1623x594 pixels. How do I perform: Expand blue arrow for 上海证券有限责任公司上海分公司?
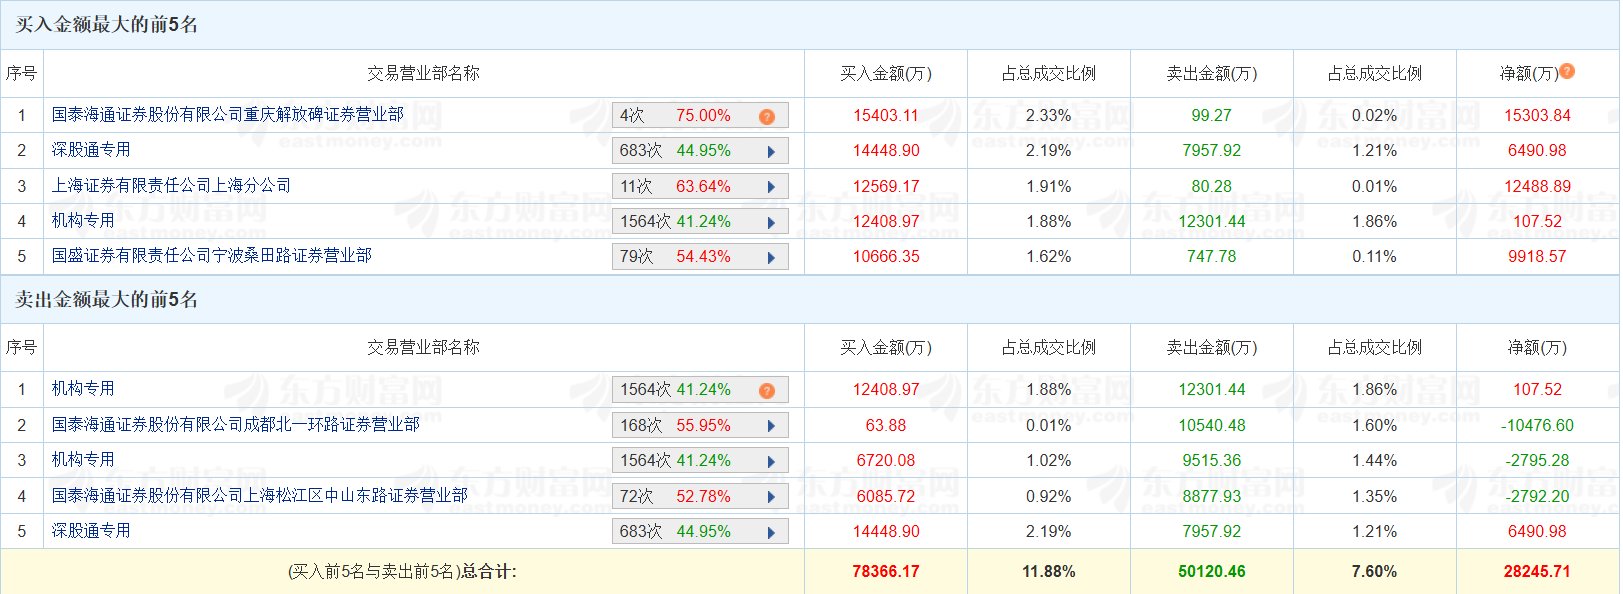click(771, 187)
